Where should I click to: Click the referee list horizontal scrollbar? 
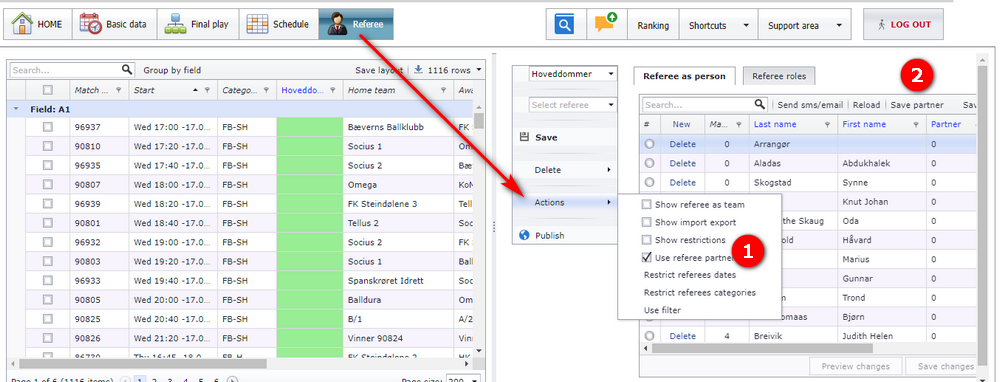click(762, 348)
